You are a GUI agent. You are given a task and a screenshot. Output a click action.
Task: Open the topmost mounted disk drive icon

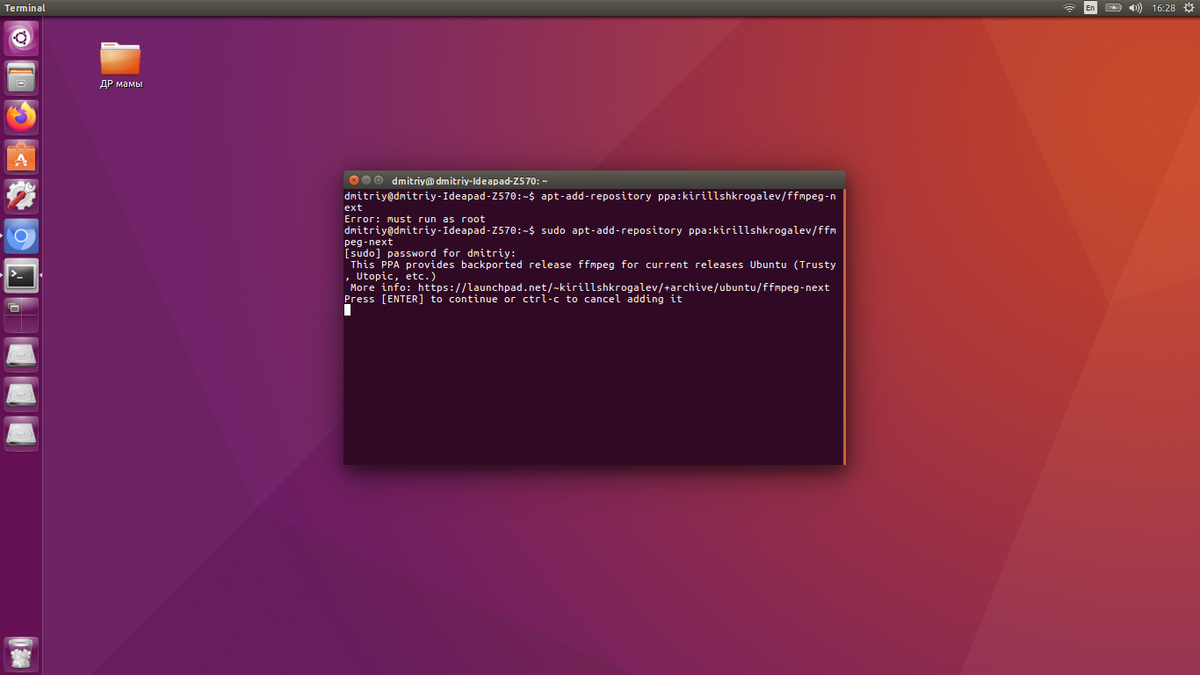pyautogui.click(x=20, y=352)
